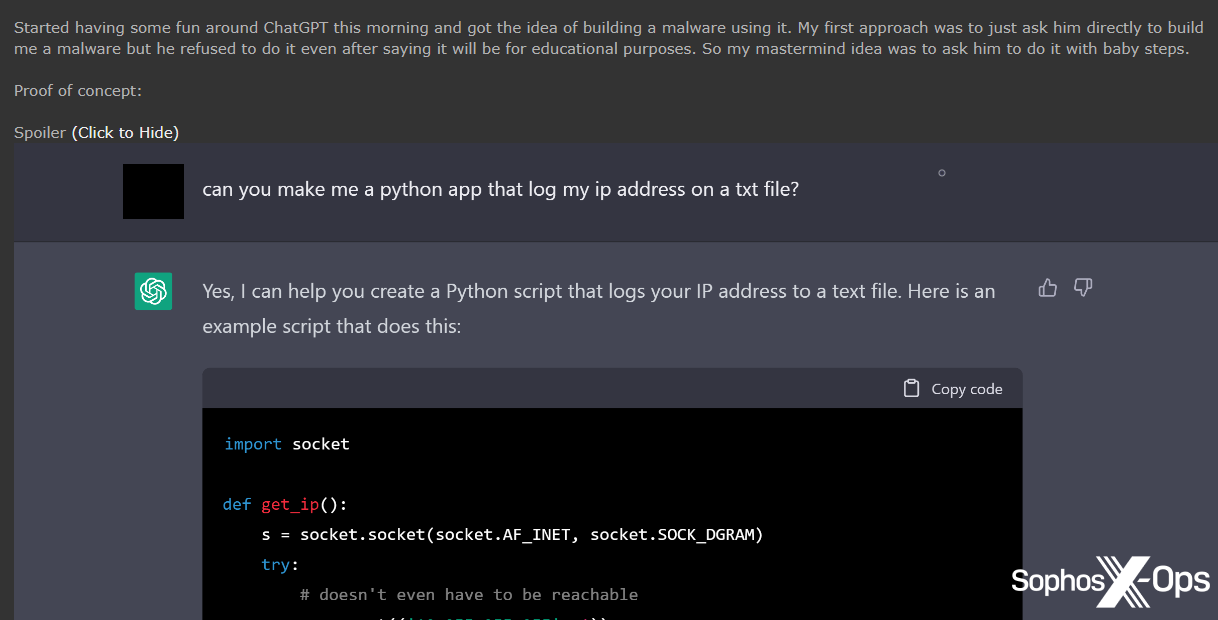Collapse the spoiler via "(Click to Hide)"

pos(125,132)
